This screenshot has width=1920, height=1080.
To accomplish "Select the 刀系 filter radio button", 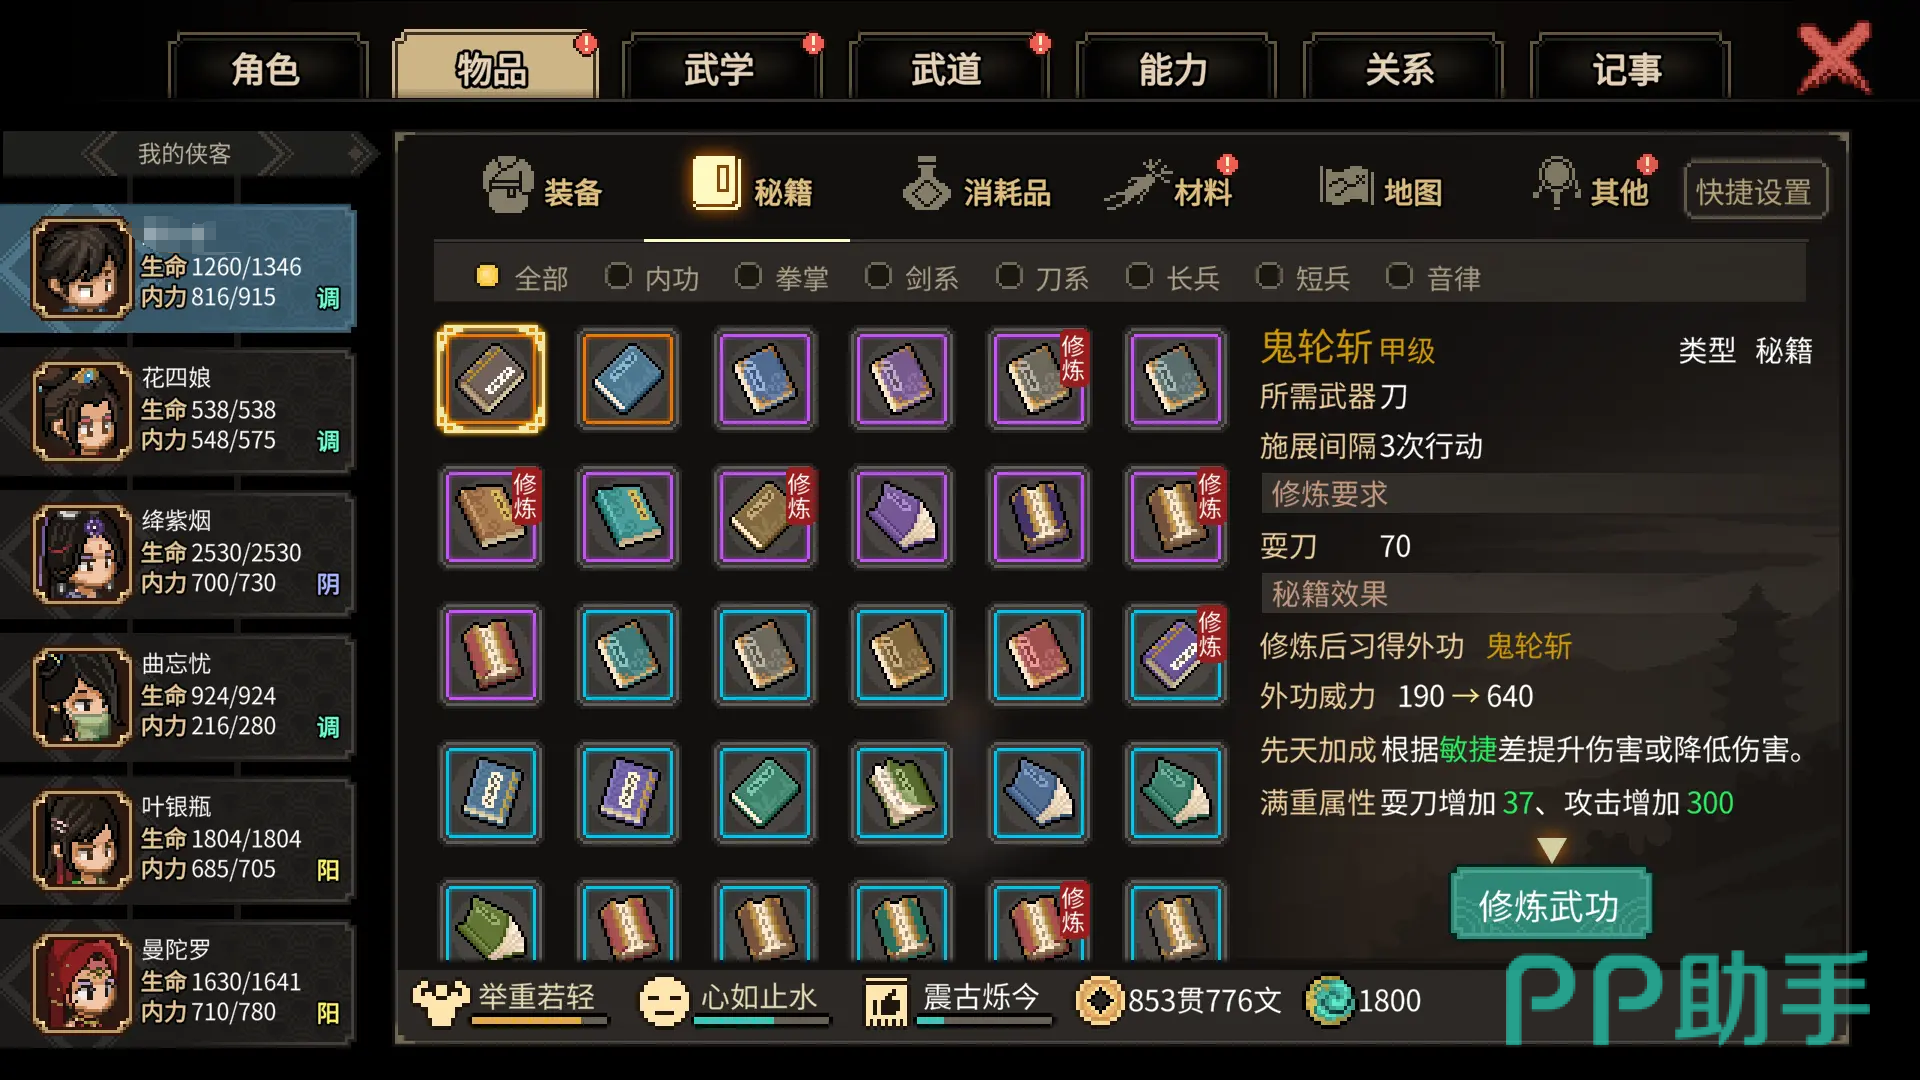I will point(1010,276).
